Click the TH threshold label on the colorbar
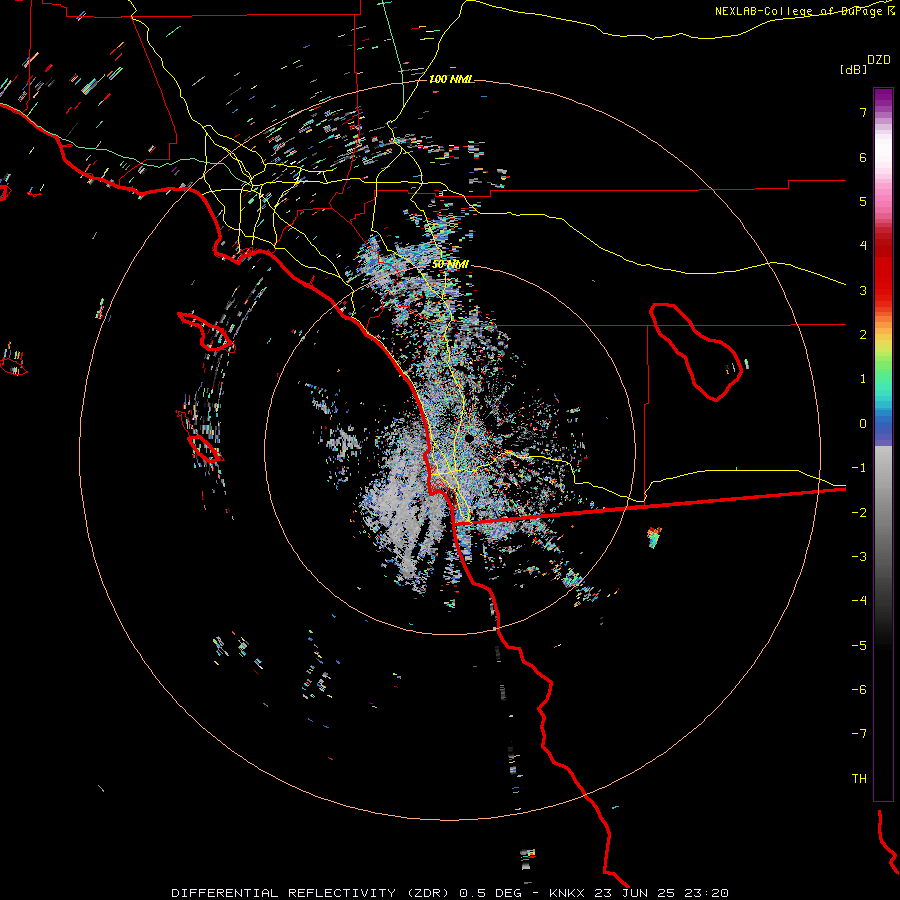This screenshot has height=900, width=900. [x=859, y=778]
